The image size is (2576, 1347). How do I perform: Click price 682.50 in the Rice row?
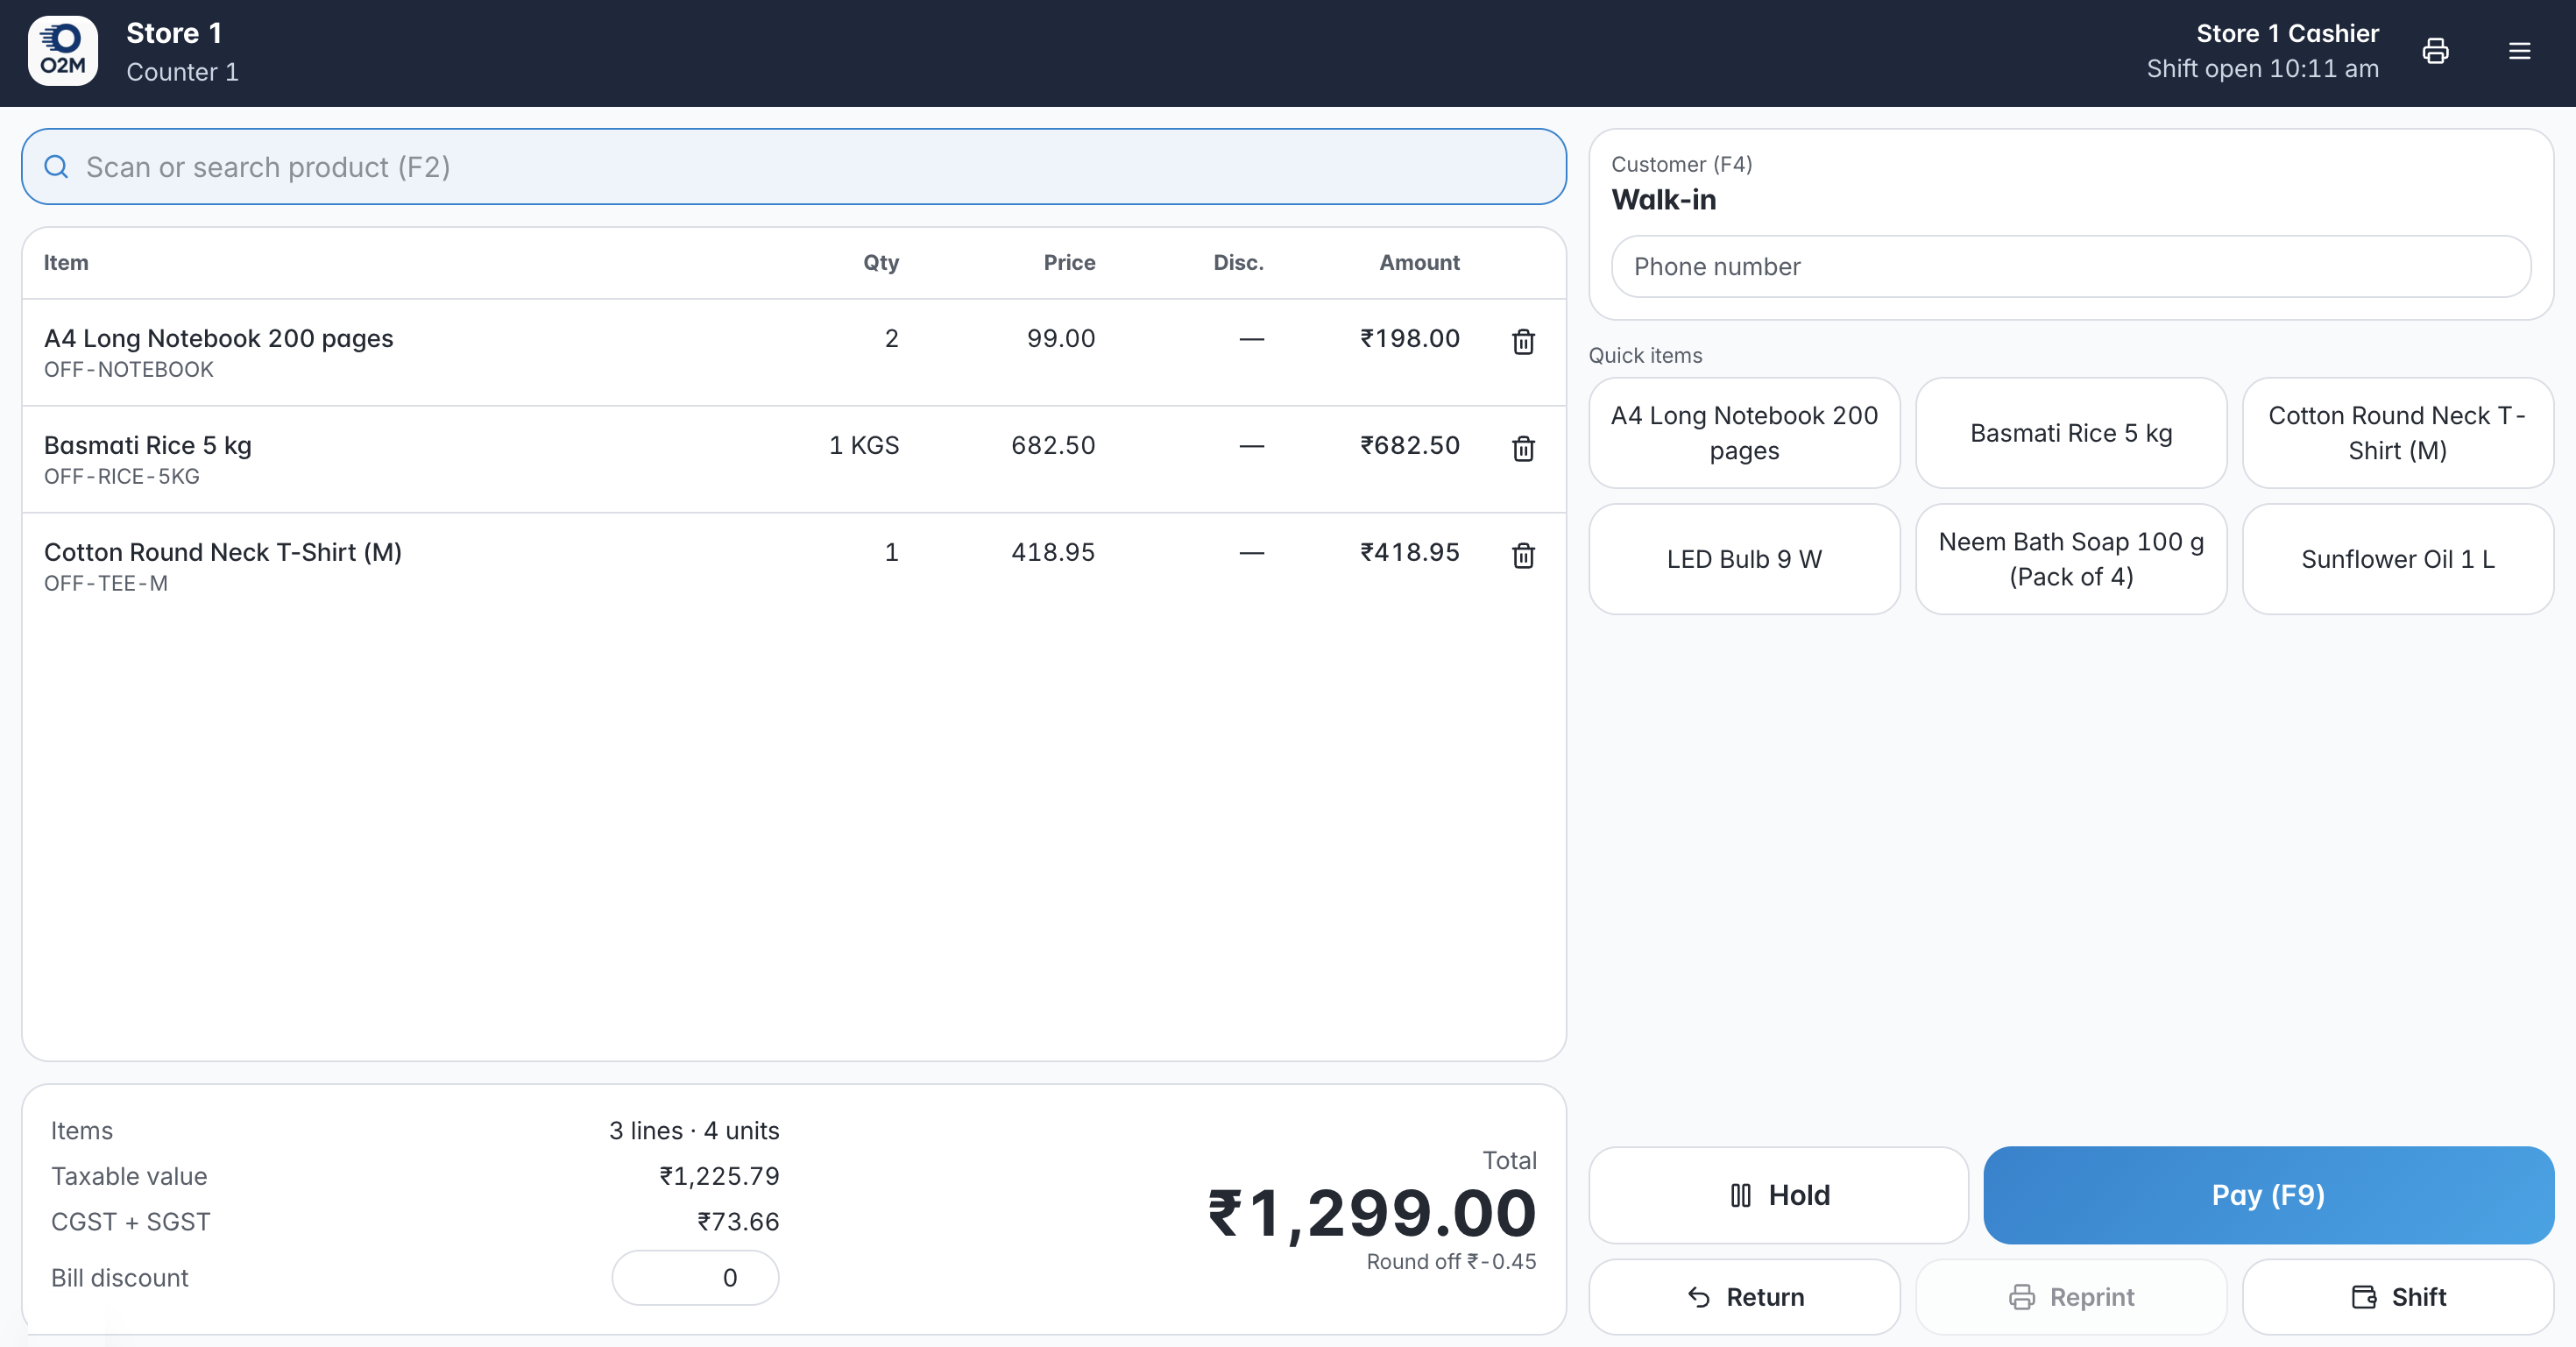[1053, 446]
